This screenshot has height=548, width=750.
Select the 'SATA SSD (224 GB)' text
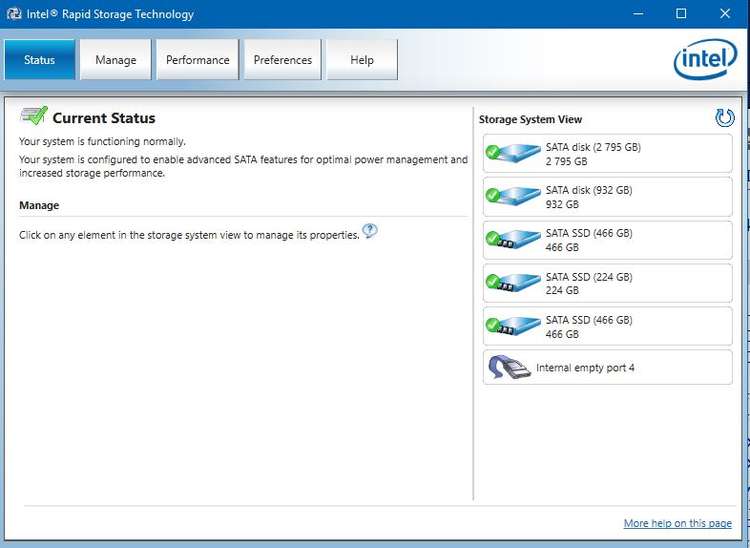click(x=589, y=276)
